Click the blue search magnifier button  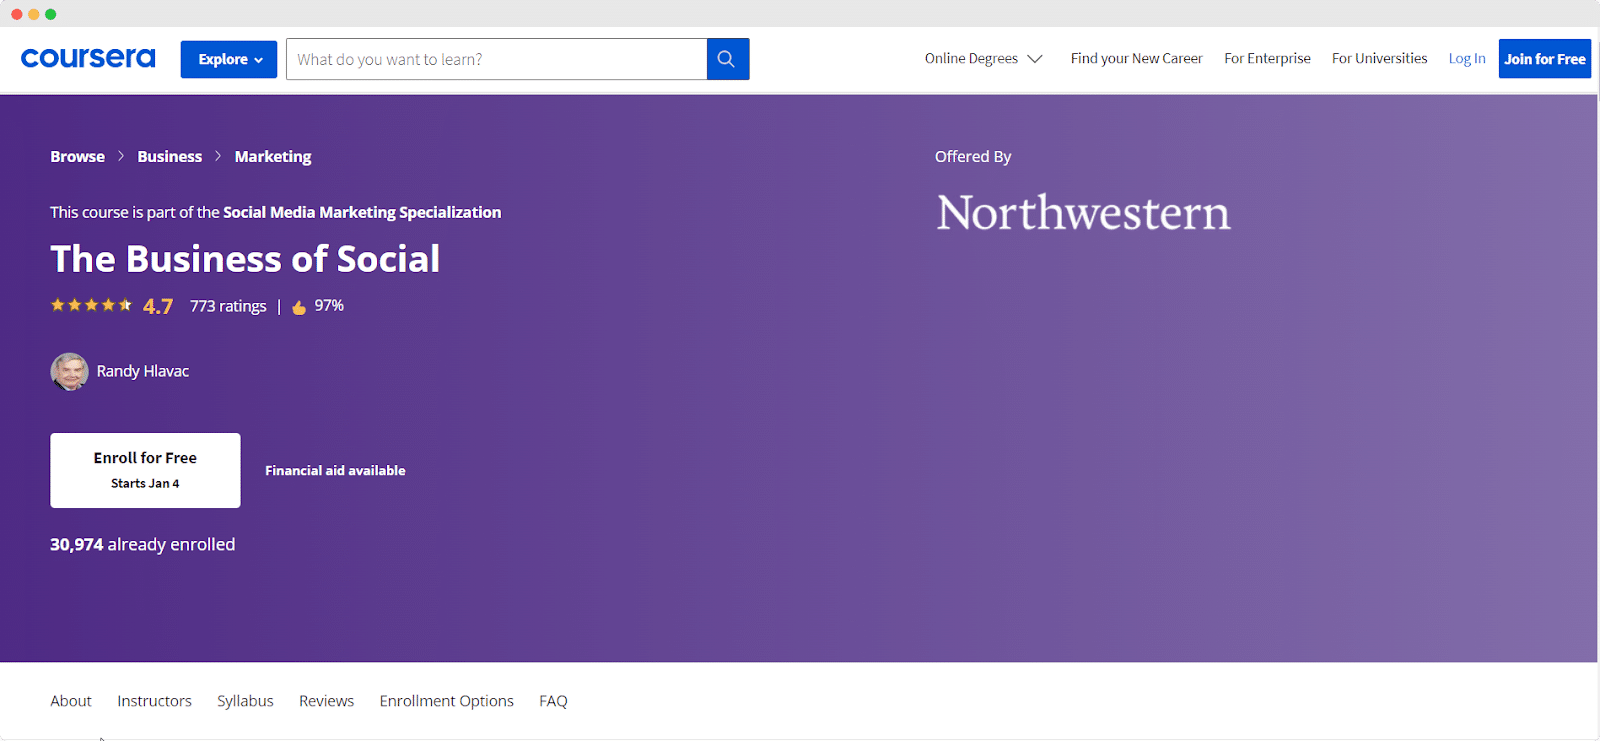728,59
